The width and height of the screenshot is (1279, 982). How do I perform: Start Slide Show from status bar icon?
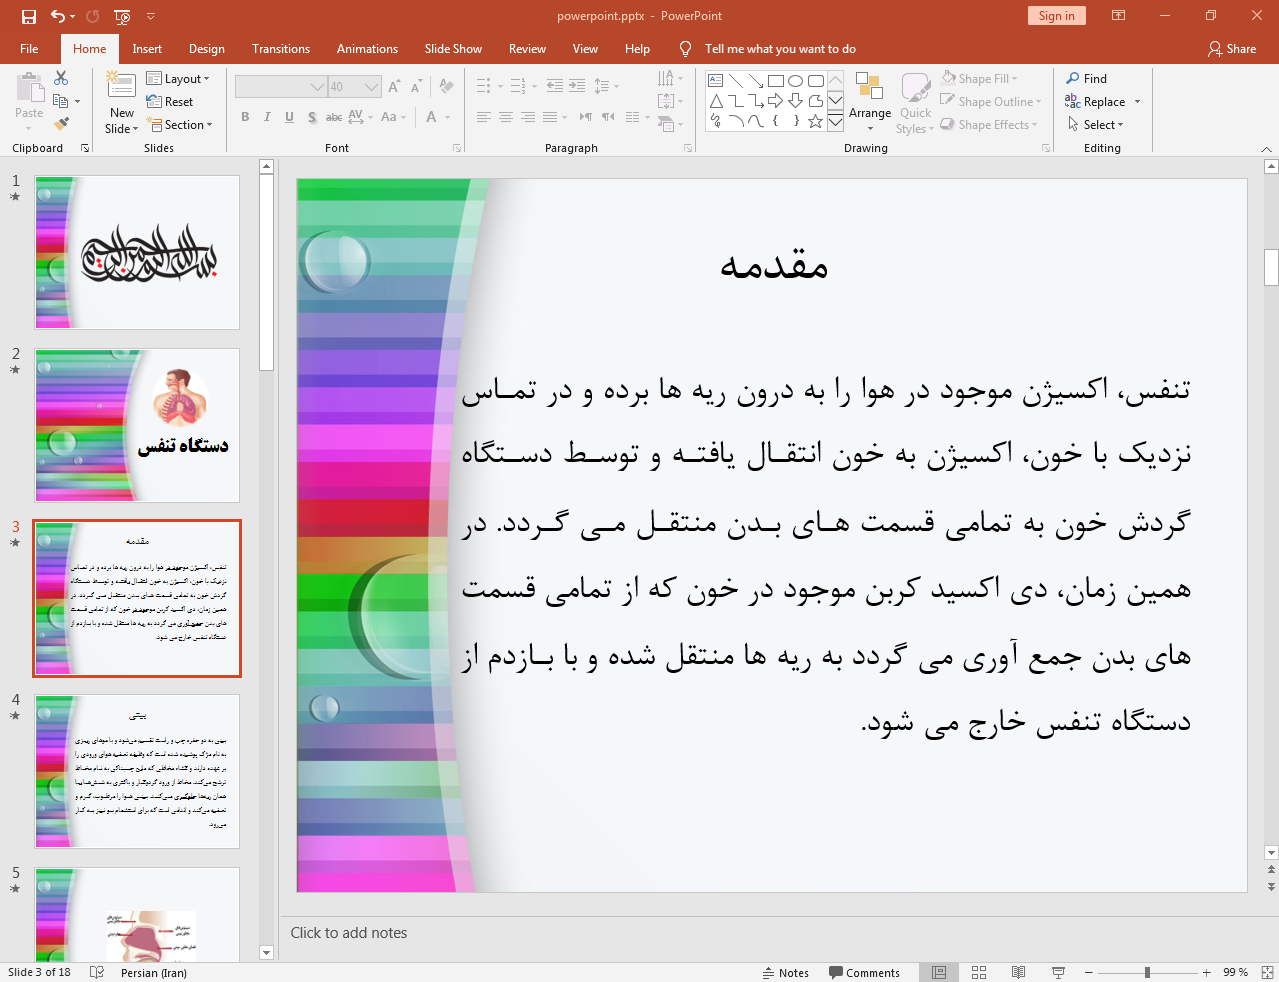pyautogui.click(x=1058, y=973)
